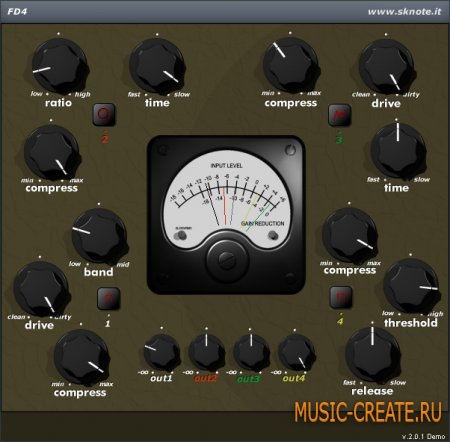Click the drive knob beside the band 3 button
This screenshot has width=450, height=442.
point(387,67)
